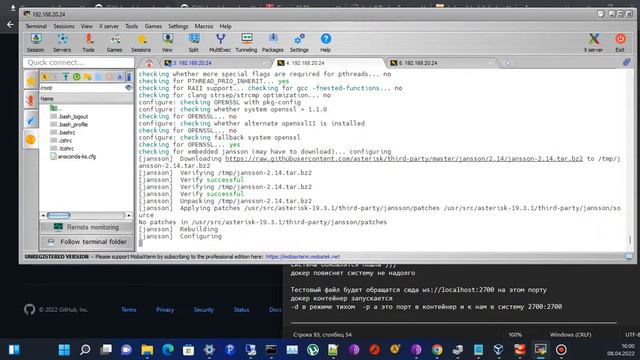Click the Terms link on GitHub page

tap(129, 310)
